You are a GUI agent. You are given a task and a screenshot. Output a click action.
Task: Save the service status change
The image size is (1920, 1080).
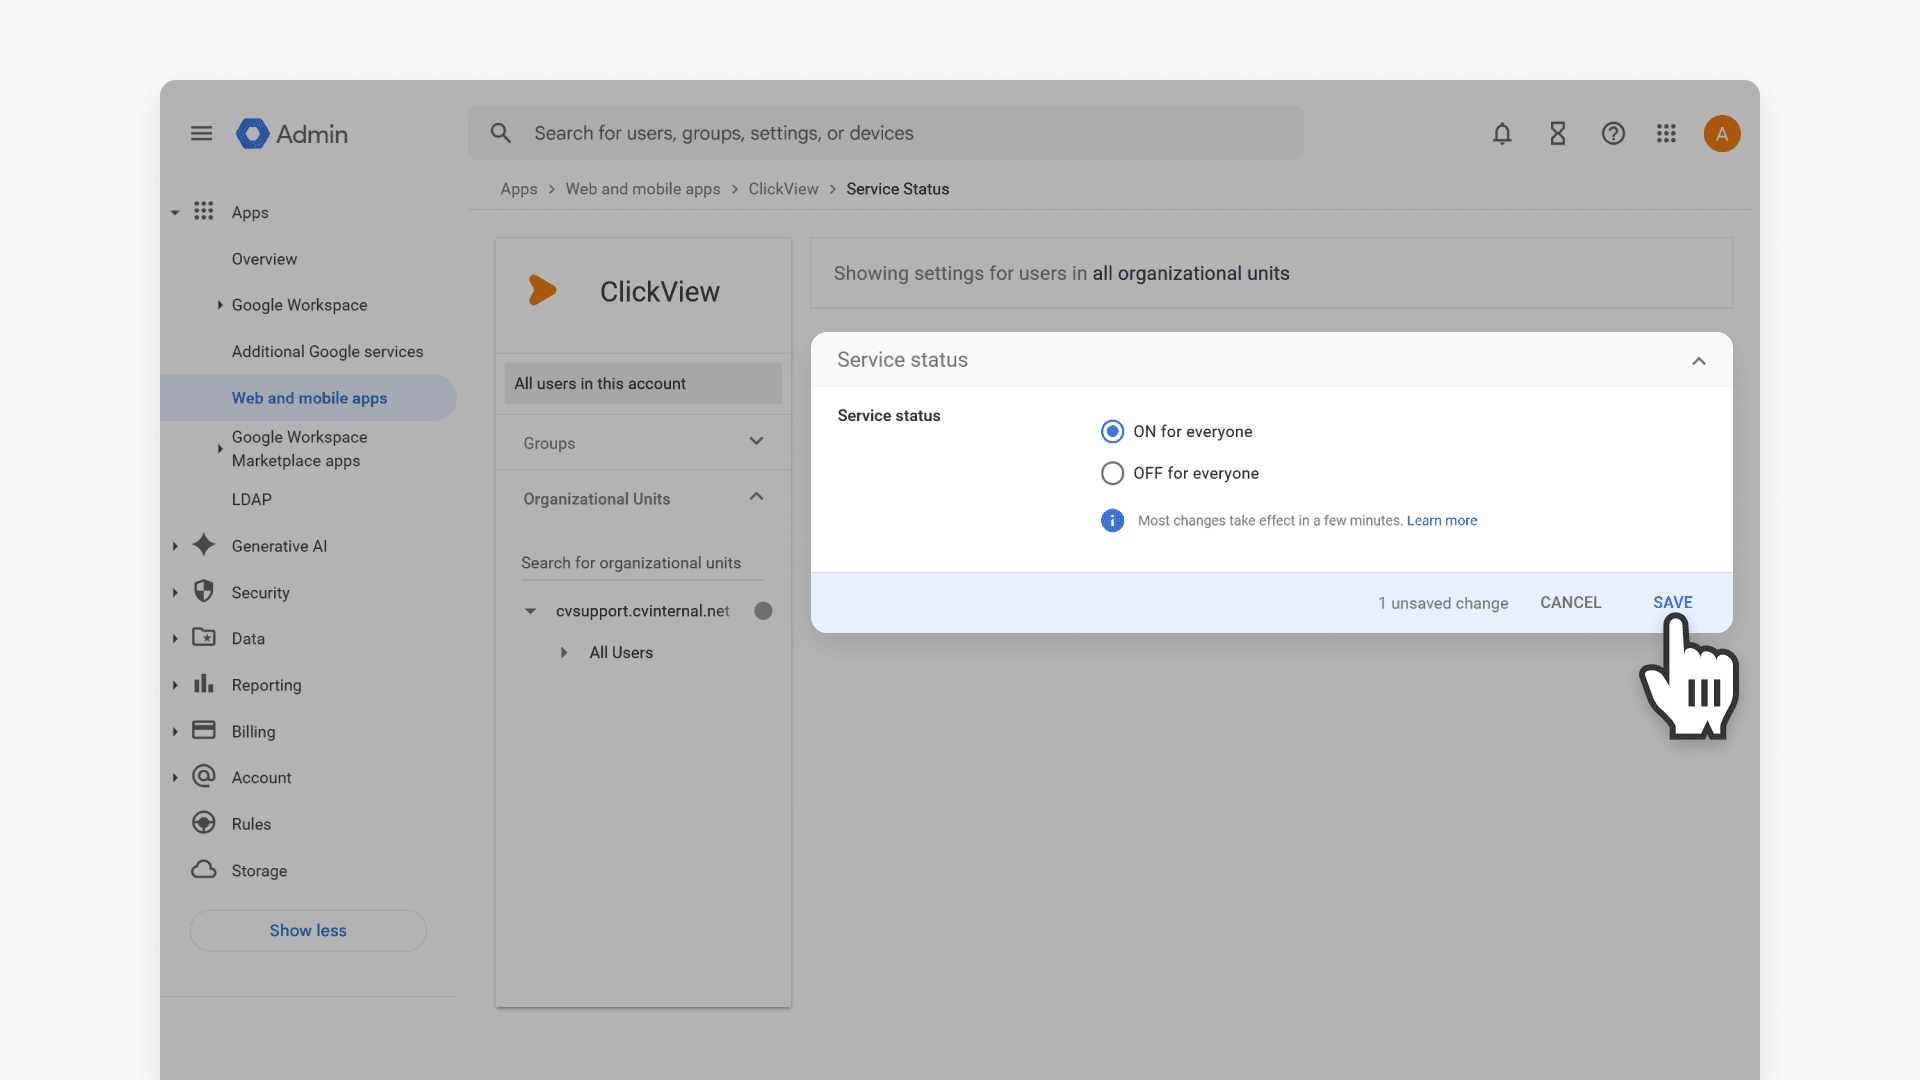coord(1672,602)
